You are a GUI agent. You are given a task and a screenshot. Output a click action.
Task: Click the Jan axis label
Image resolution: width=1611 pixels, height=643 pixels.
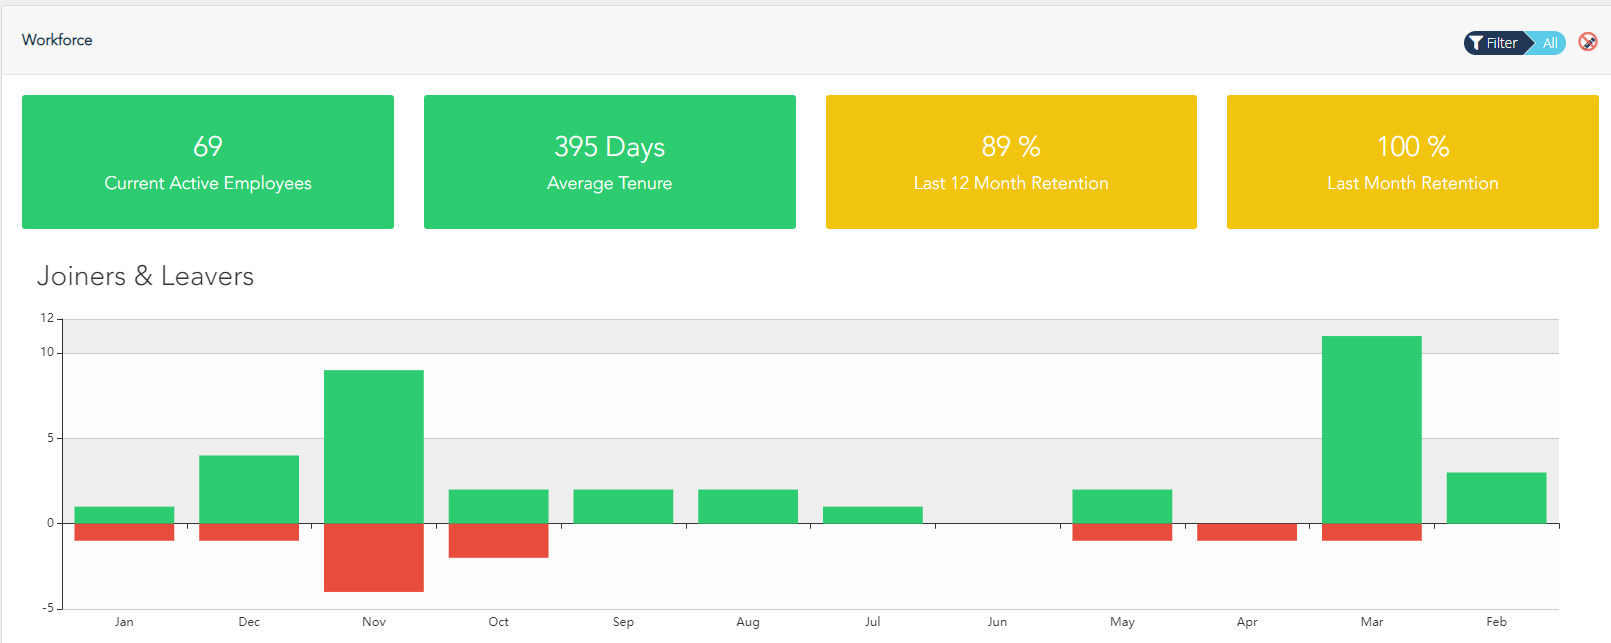point(124,622)
